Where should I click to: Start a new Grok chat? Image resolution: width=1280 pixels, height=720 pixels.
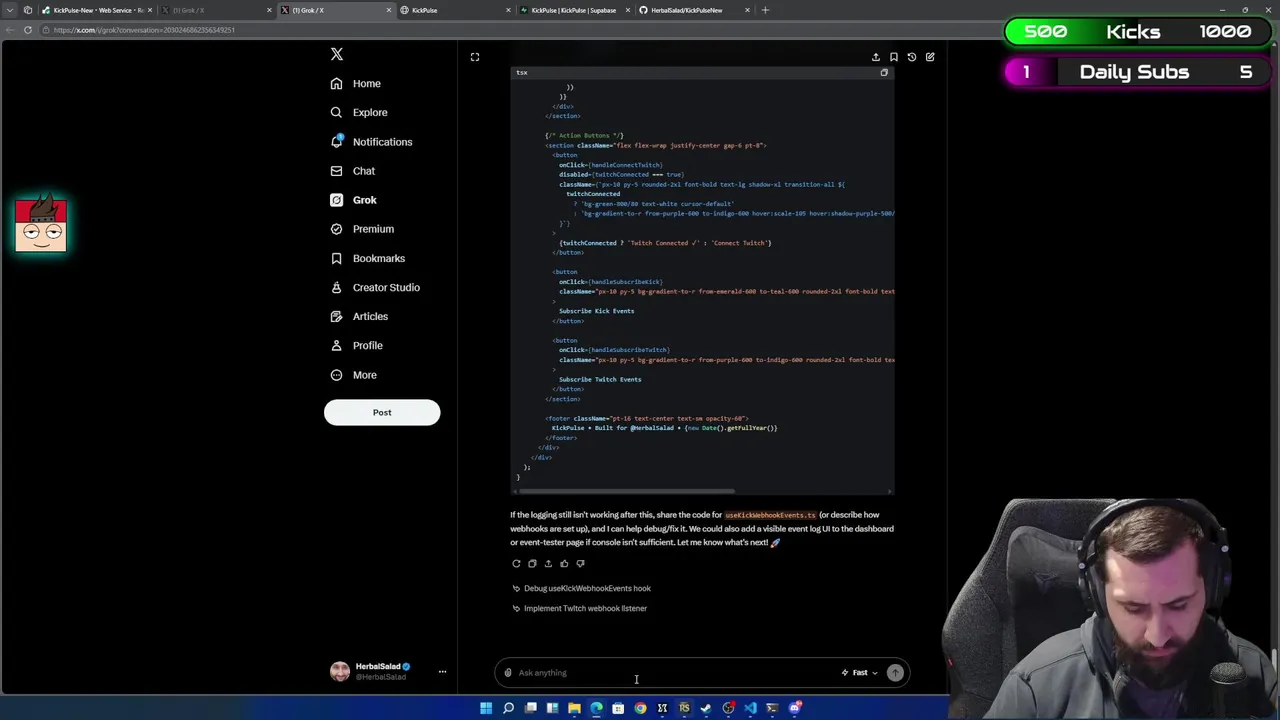click(930, 57)
